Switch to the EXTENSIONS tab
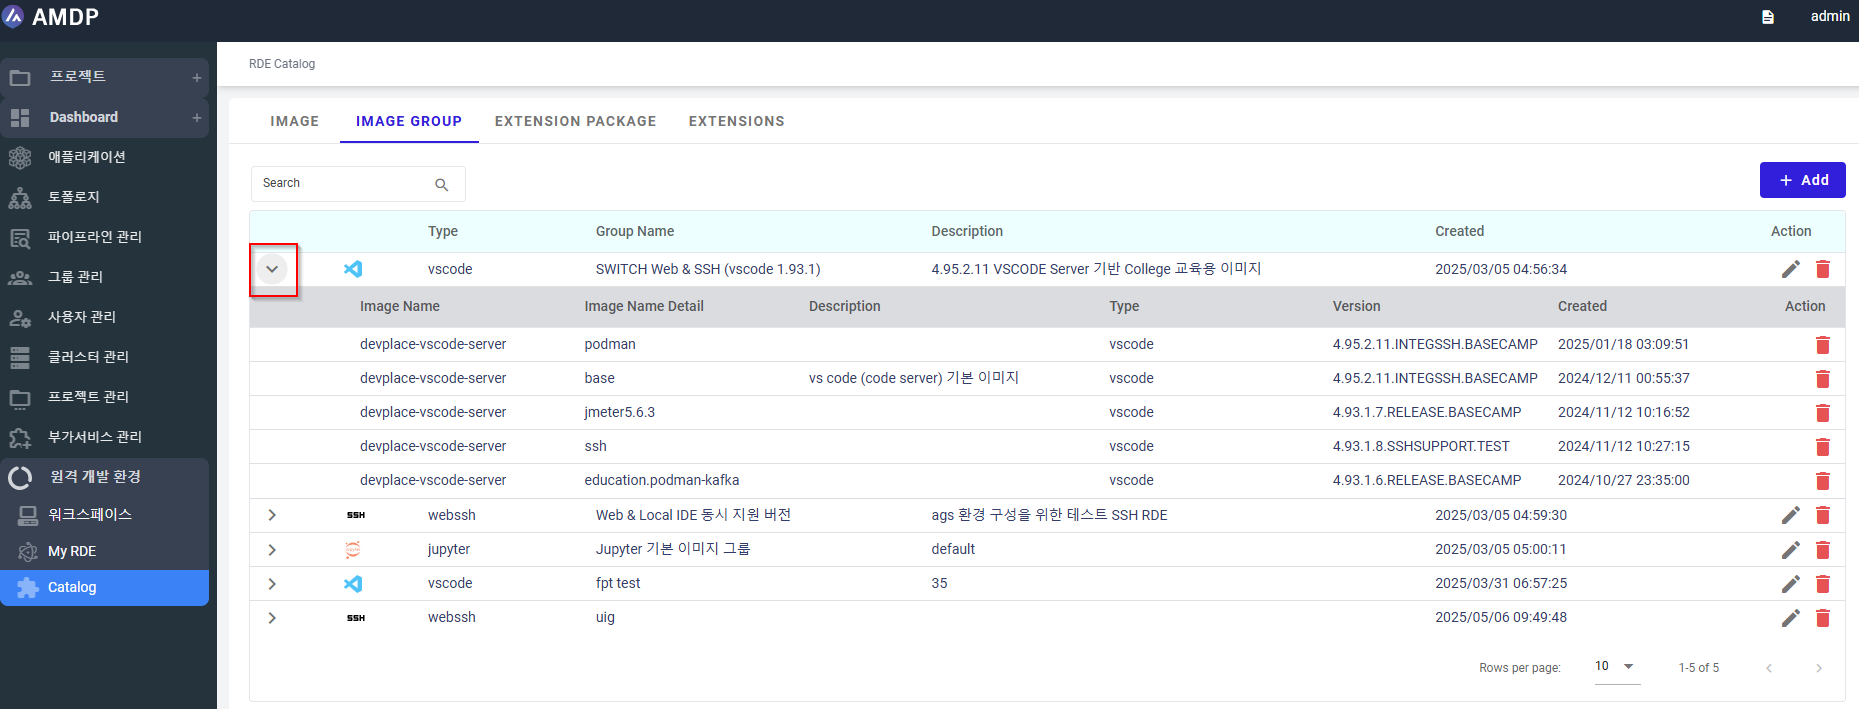This screenshot has width=1859, height=709. coord(736,121)
